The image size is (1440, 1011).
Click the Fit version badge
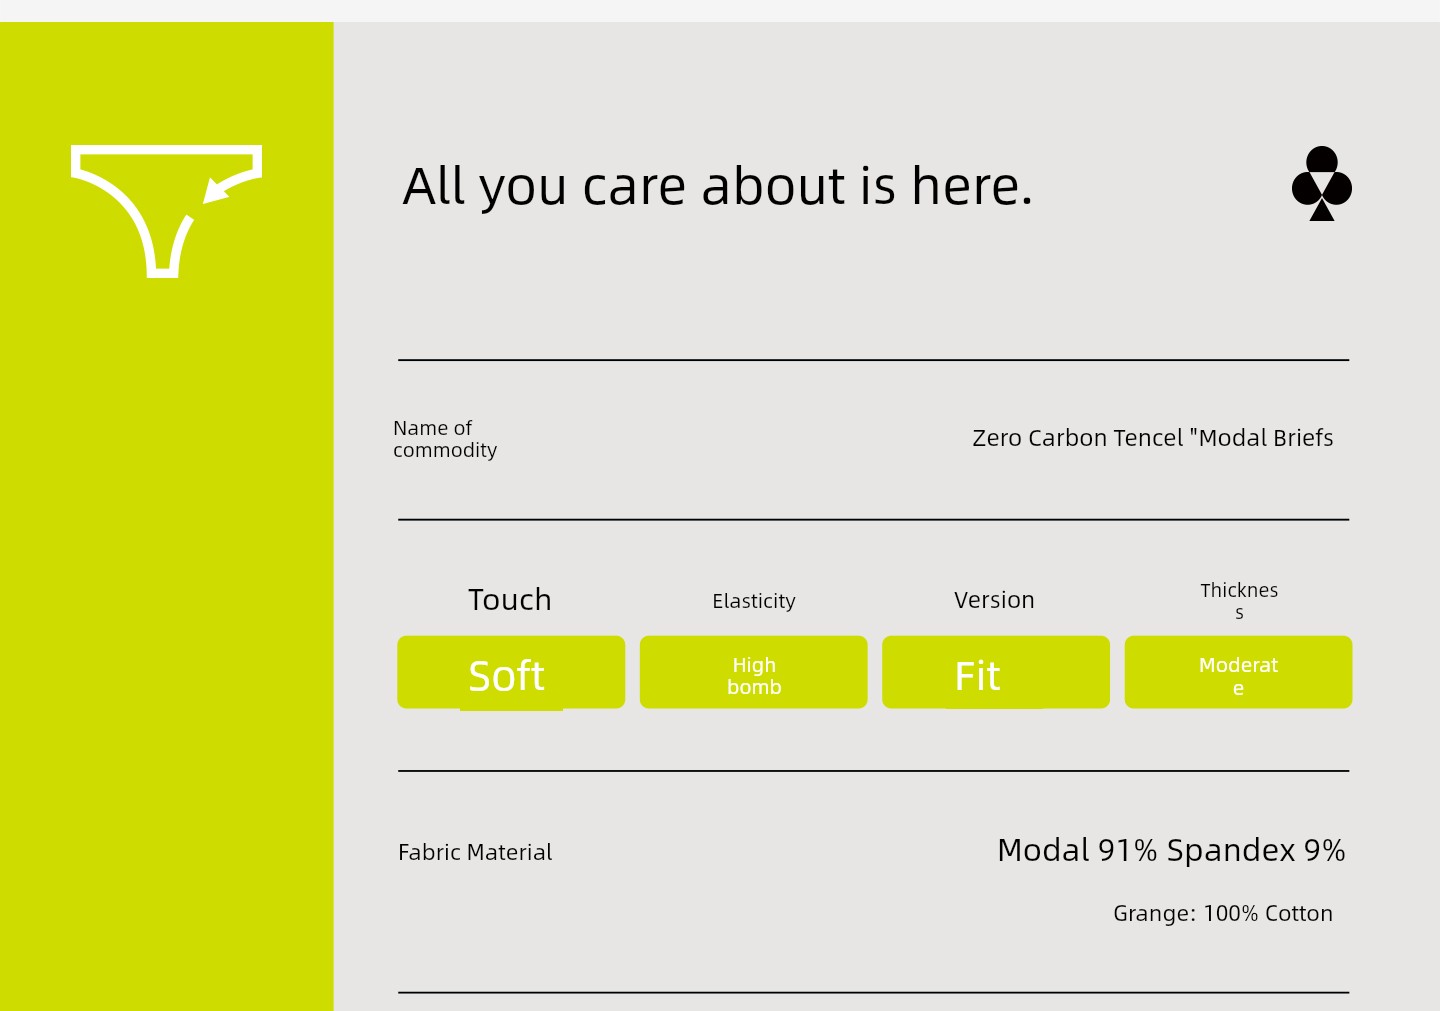995,673
